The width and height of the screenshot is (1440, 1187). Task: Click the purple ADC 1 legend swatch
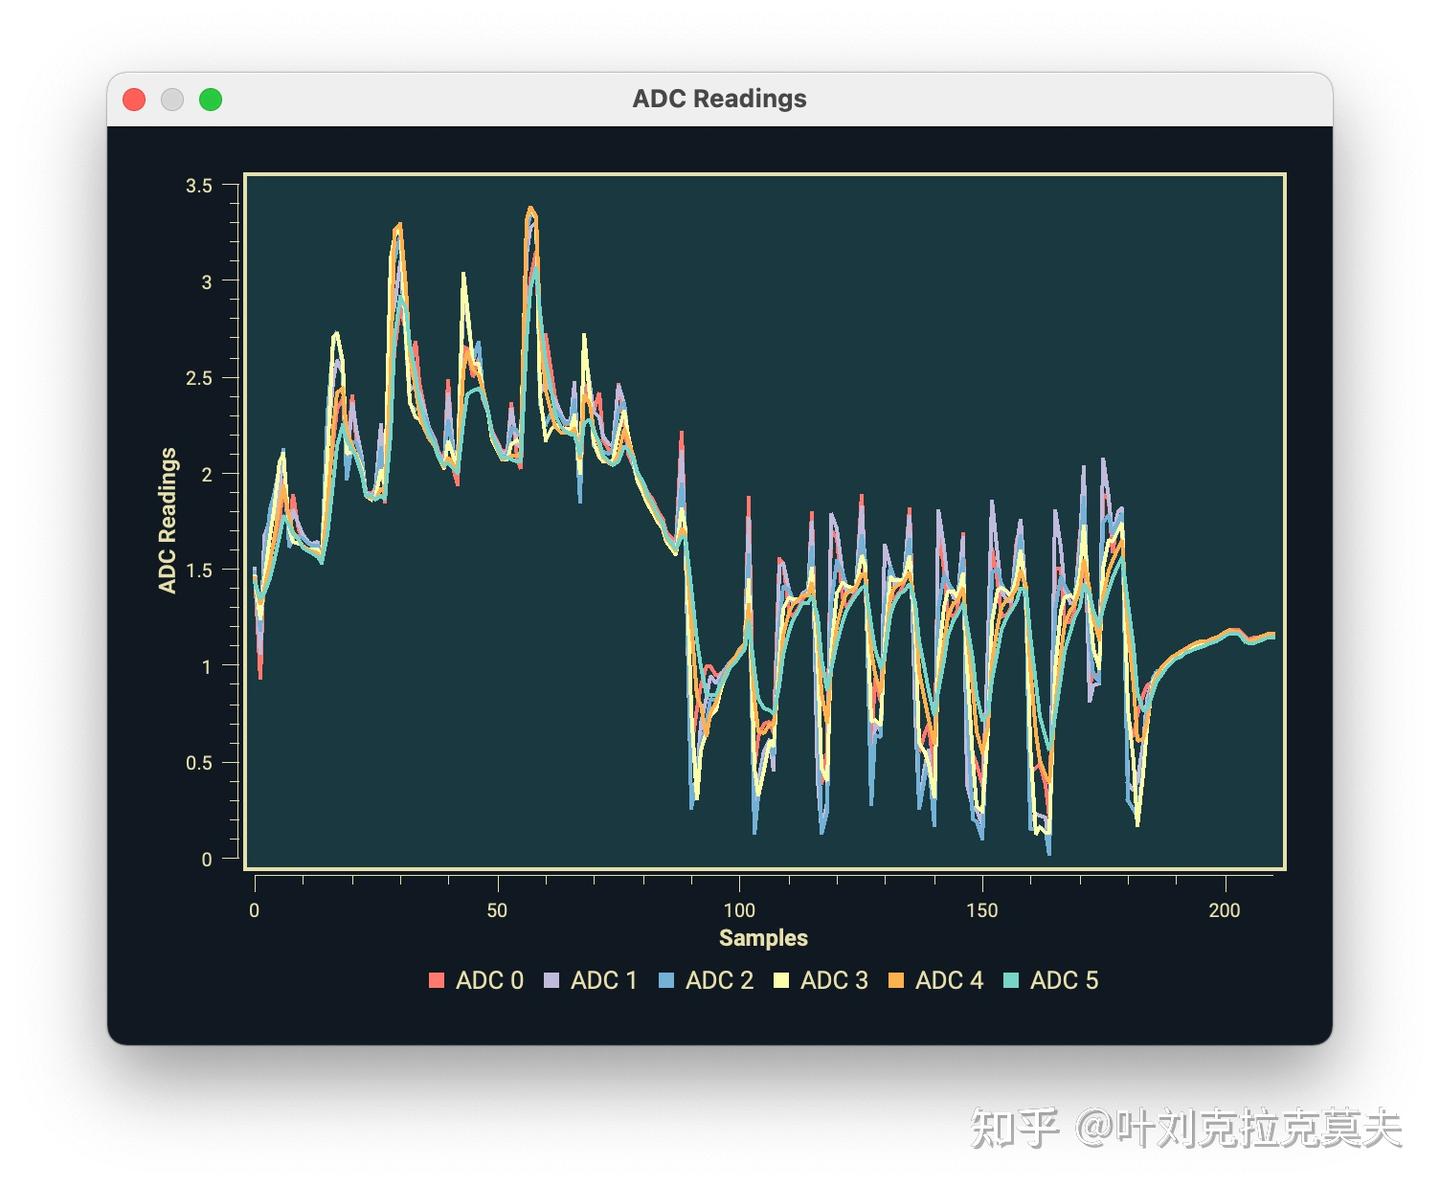[x=551, y=980]
